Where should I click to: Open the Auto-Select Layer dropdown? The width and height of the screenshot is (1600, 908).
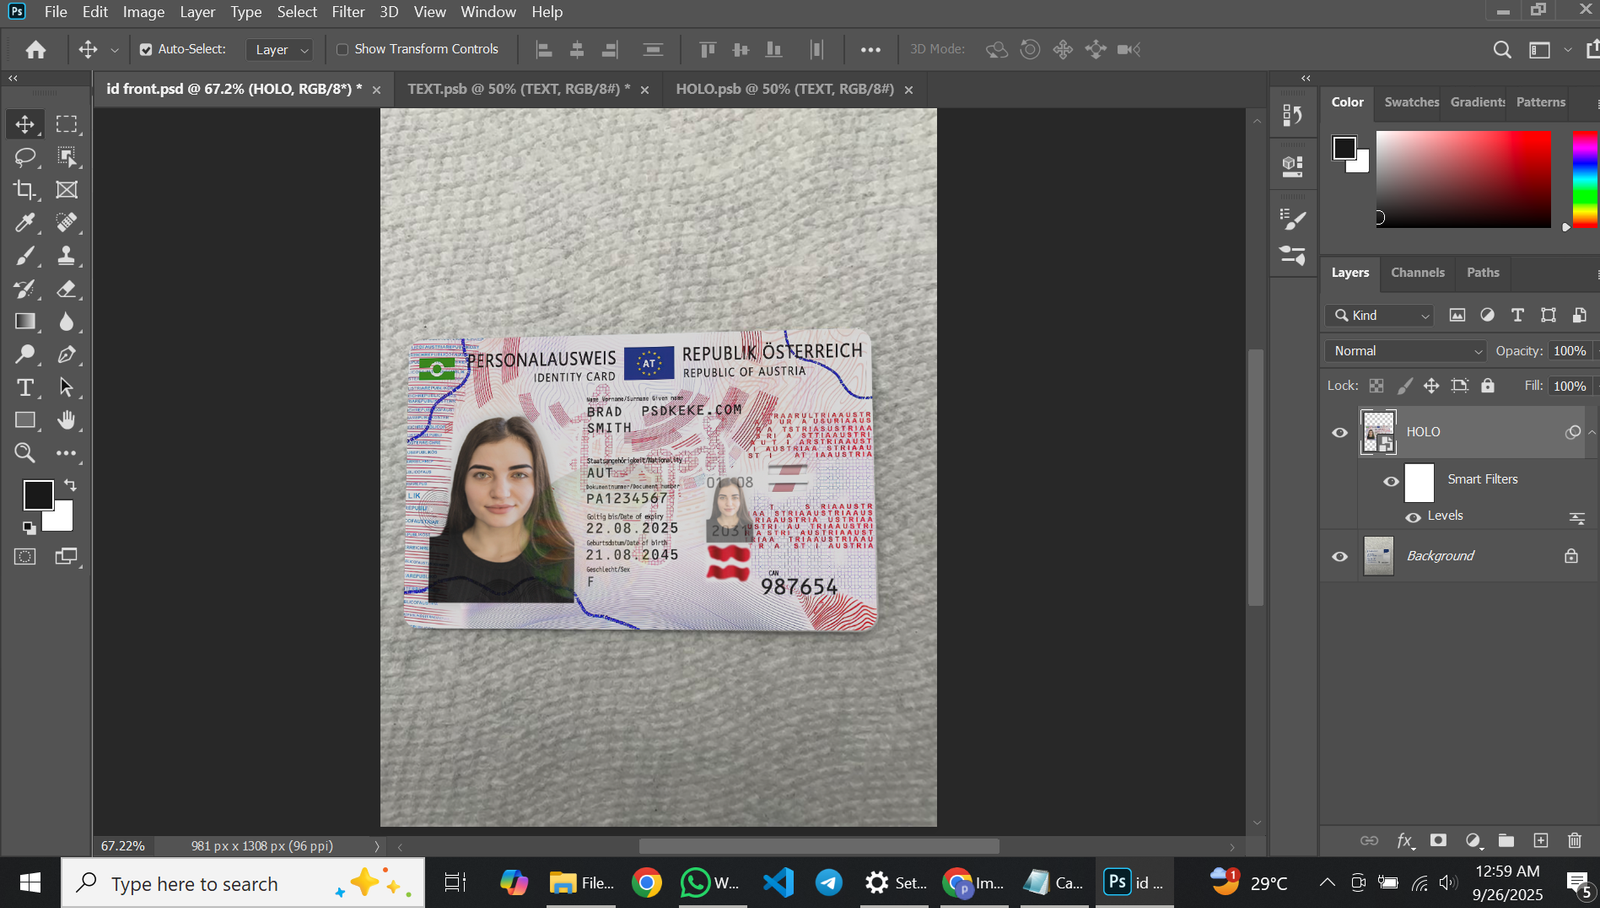281,50
